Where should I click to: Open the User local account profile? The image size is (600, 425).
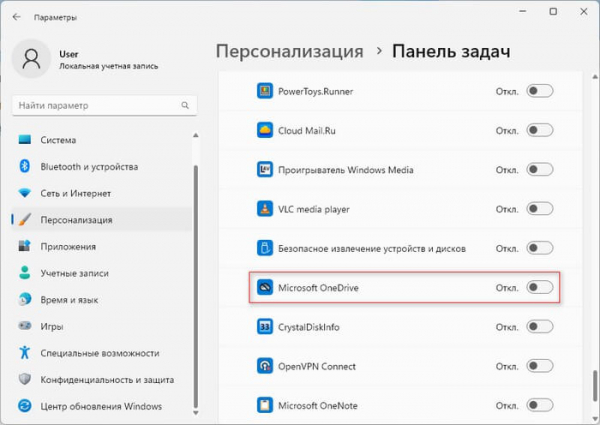86,59
